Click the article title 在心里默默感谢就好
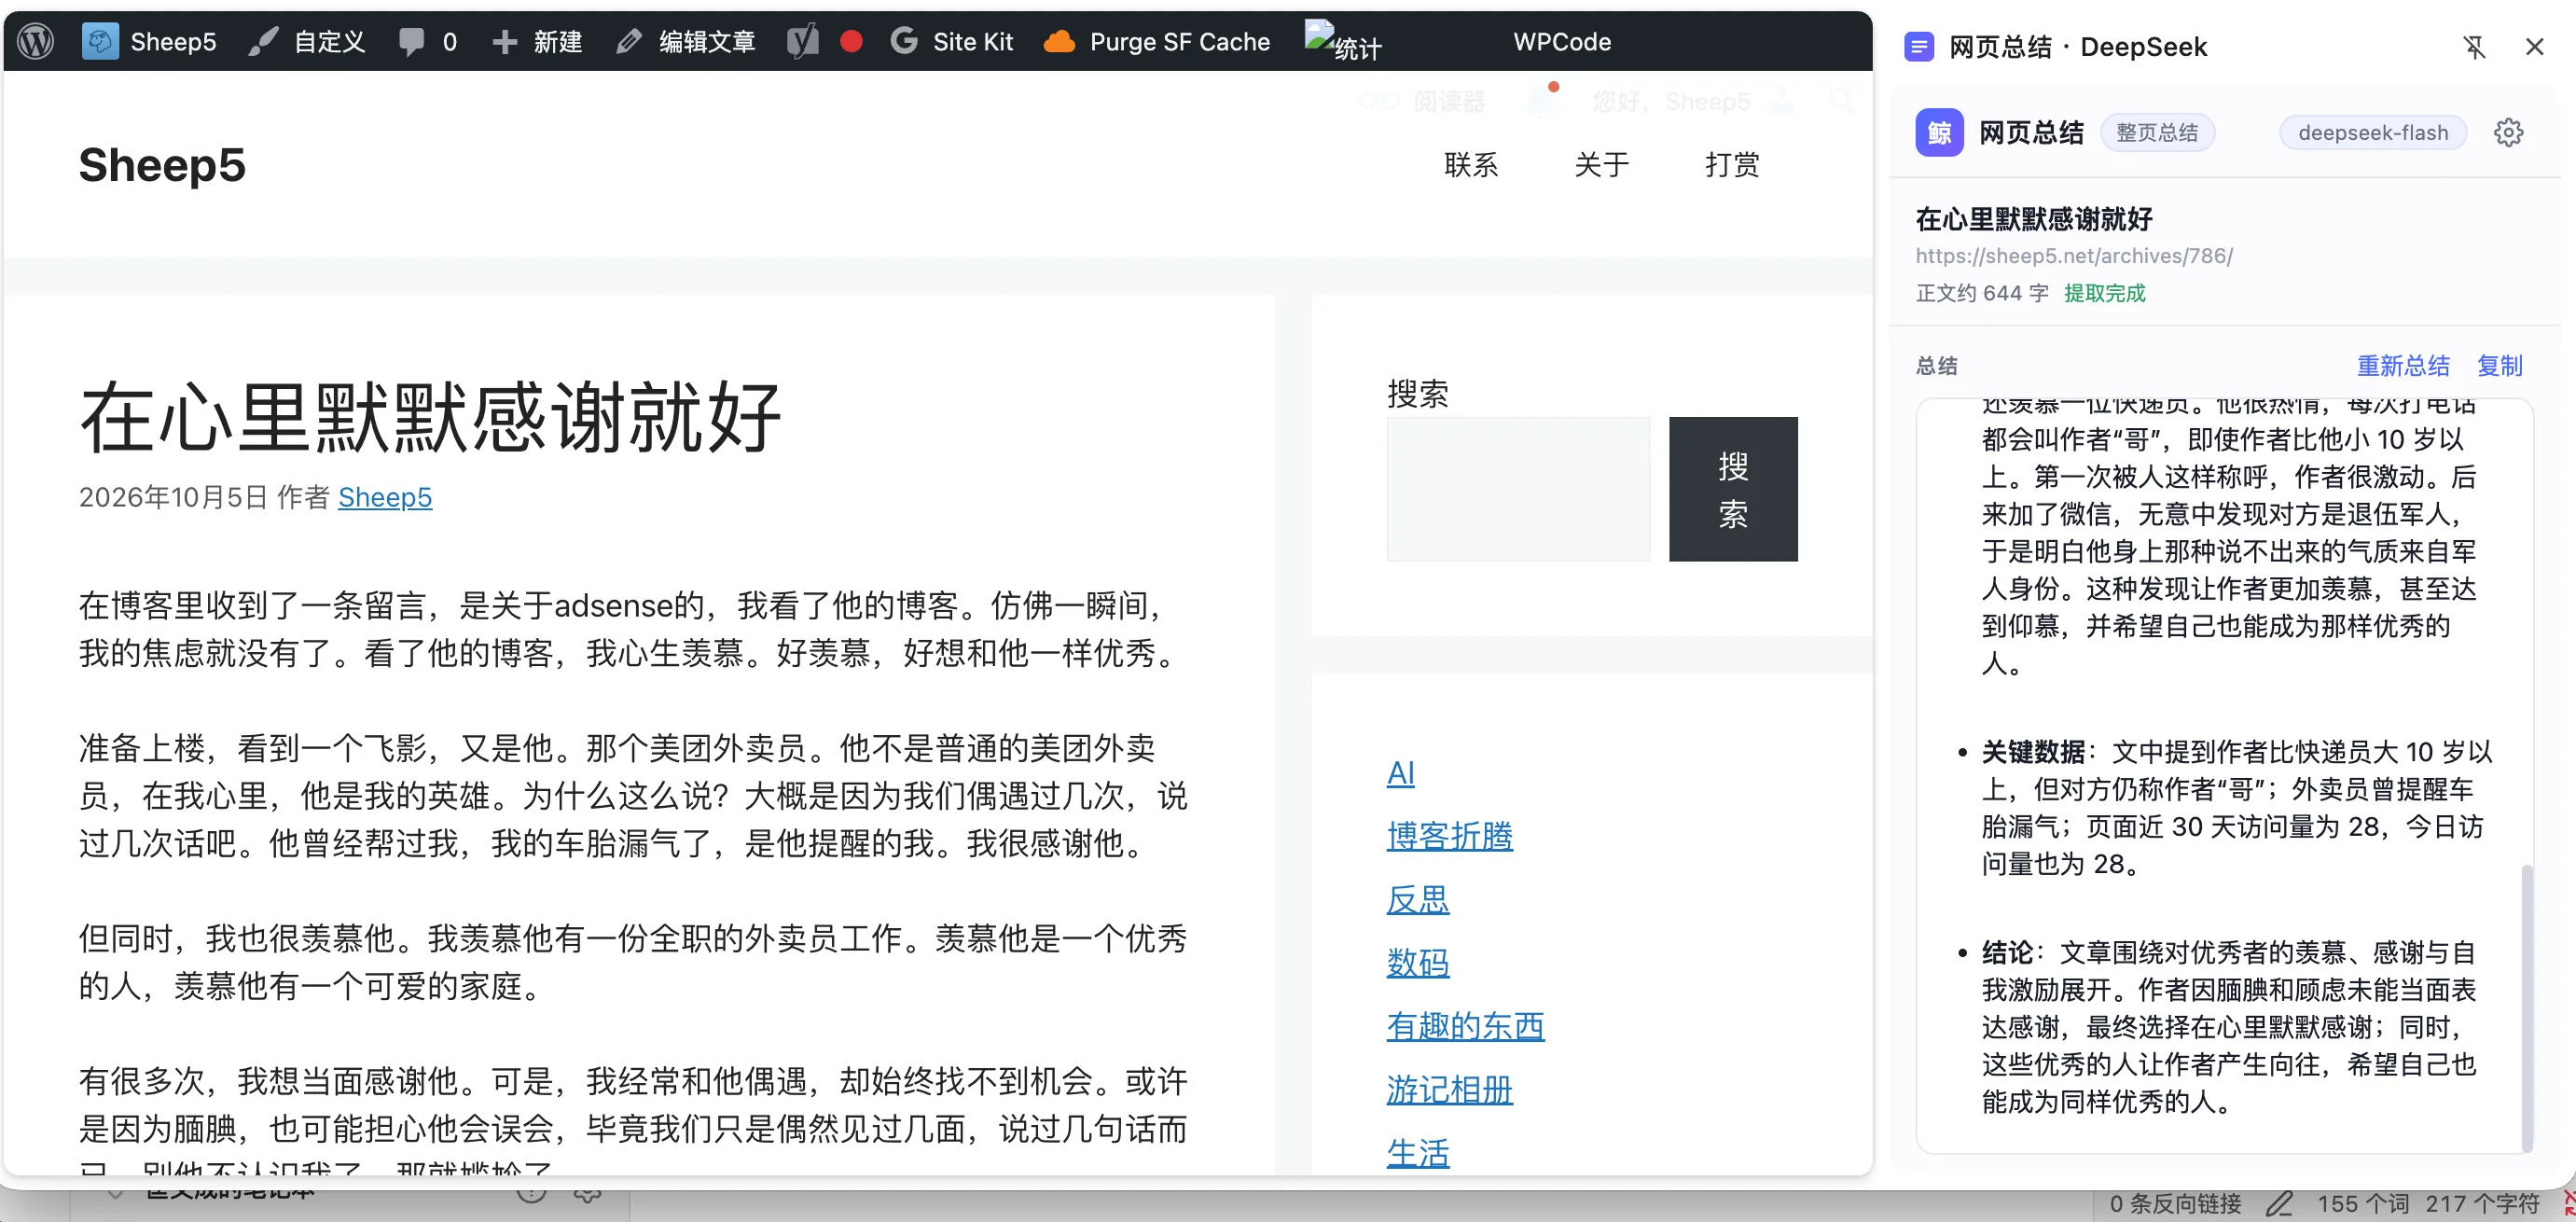This screenshot has width=2576, height=1222. 430,417
